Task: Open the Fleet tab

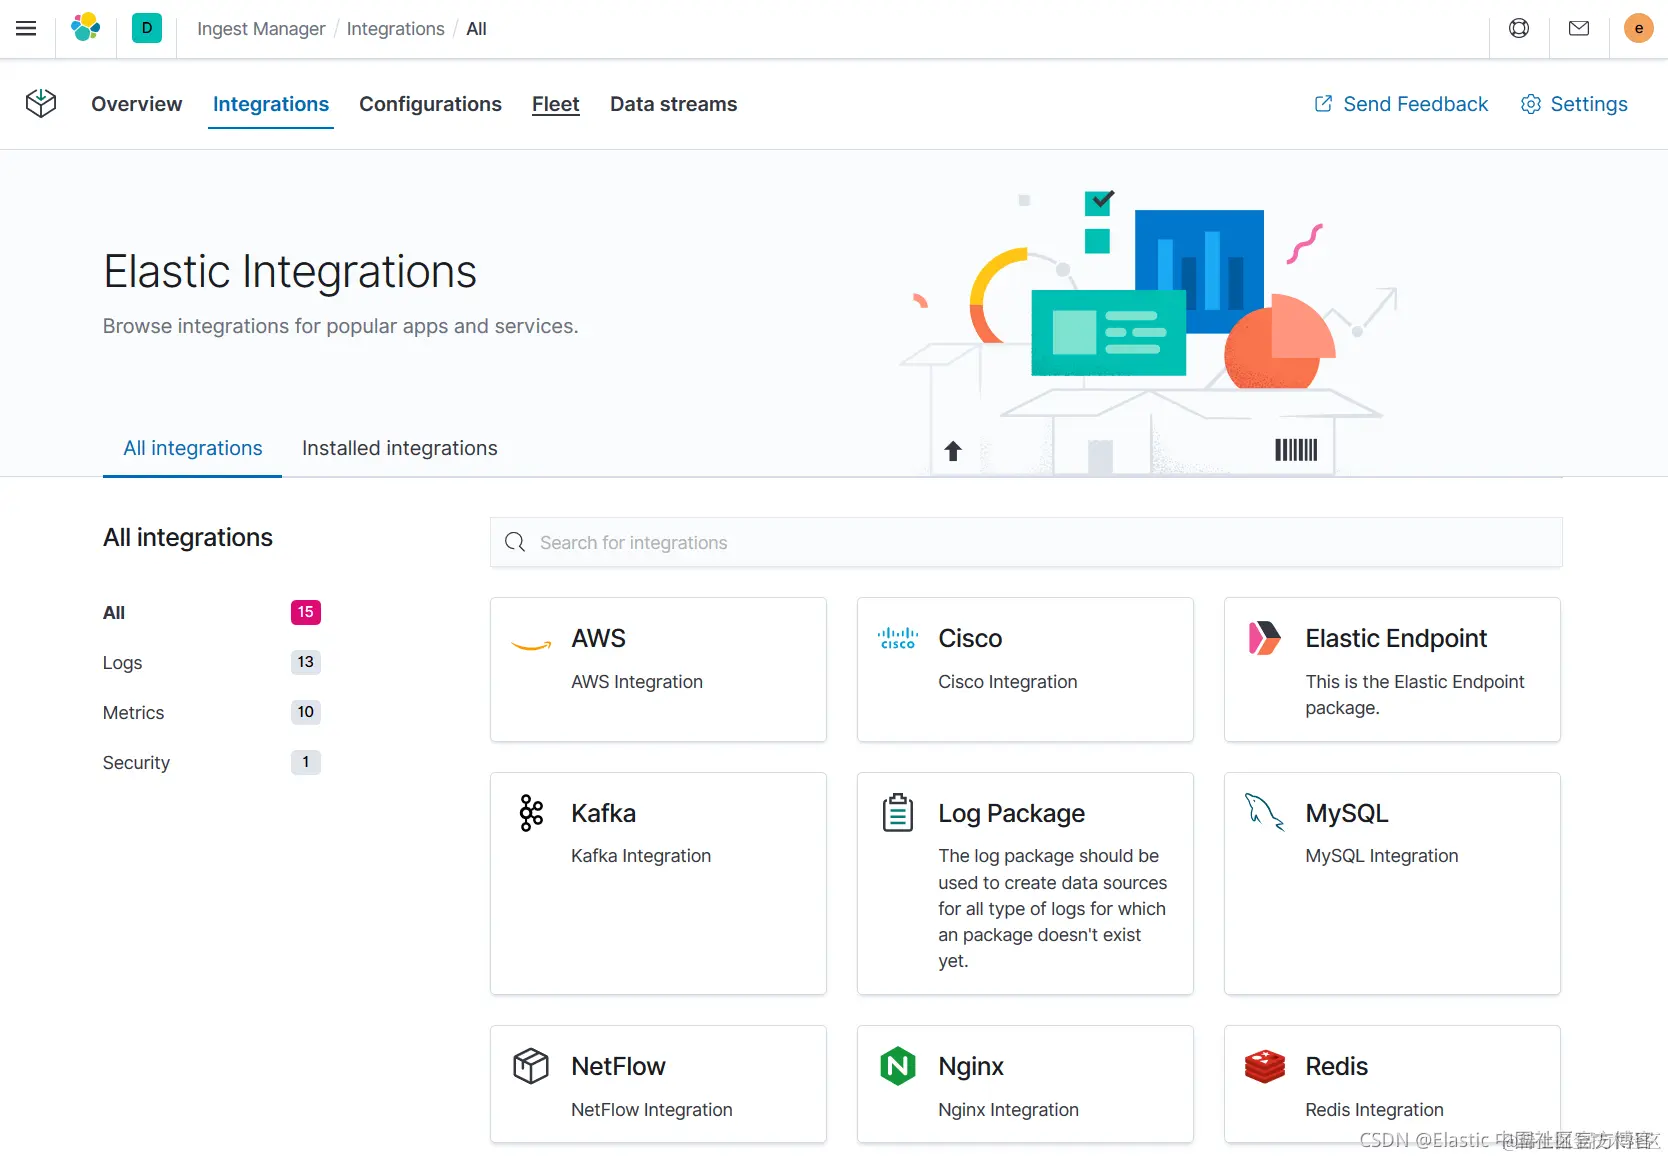Action: click(x=556, y=104)
